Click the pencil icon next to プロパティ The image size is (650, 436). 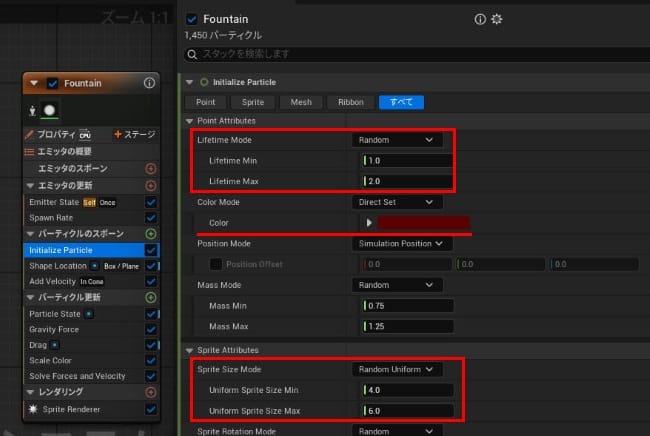click(29, 134)
